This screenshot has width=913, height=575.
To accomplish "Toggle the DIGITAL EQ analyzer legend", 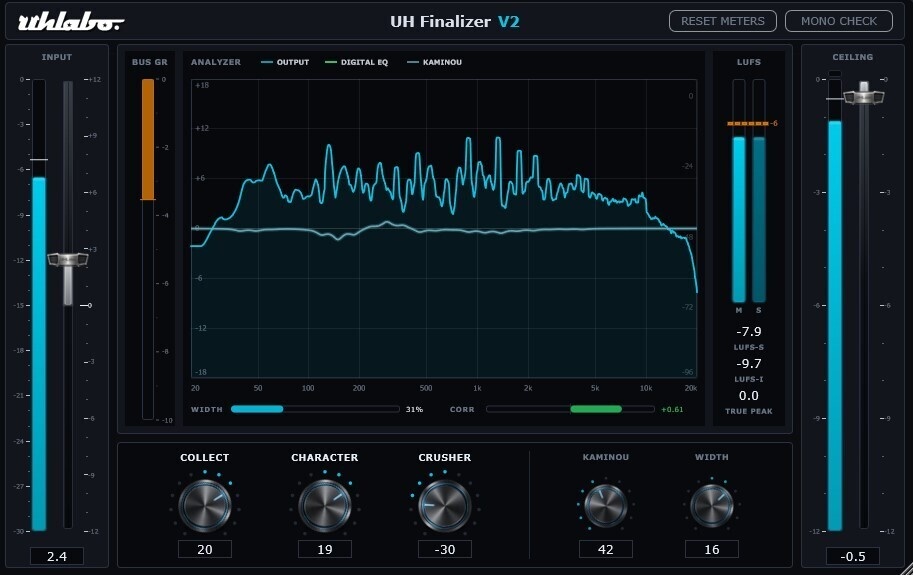I will point(356,62).
